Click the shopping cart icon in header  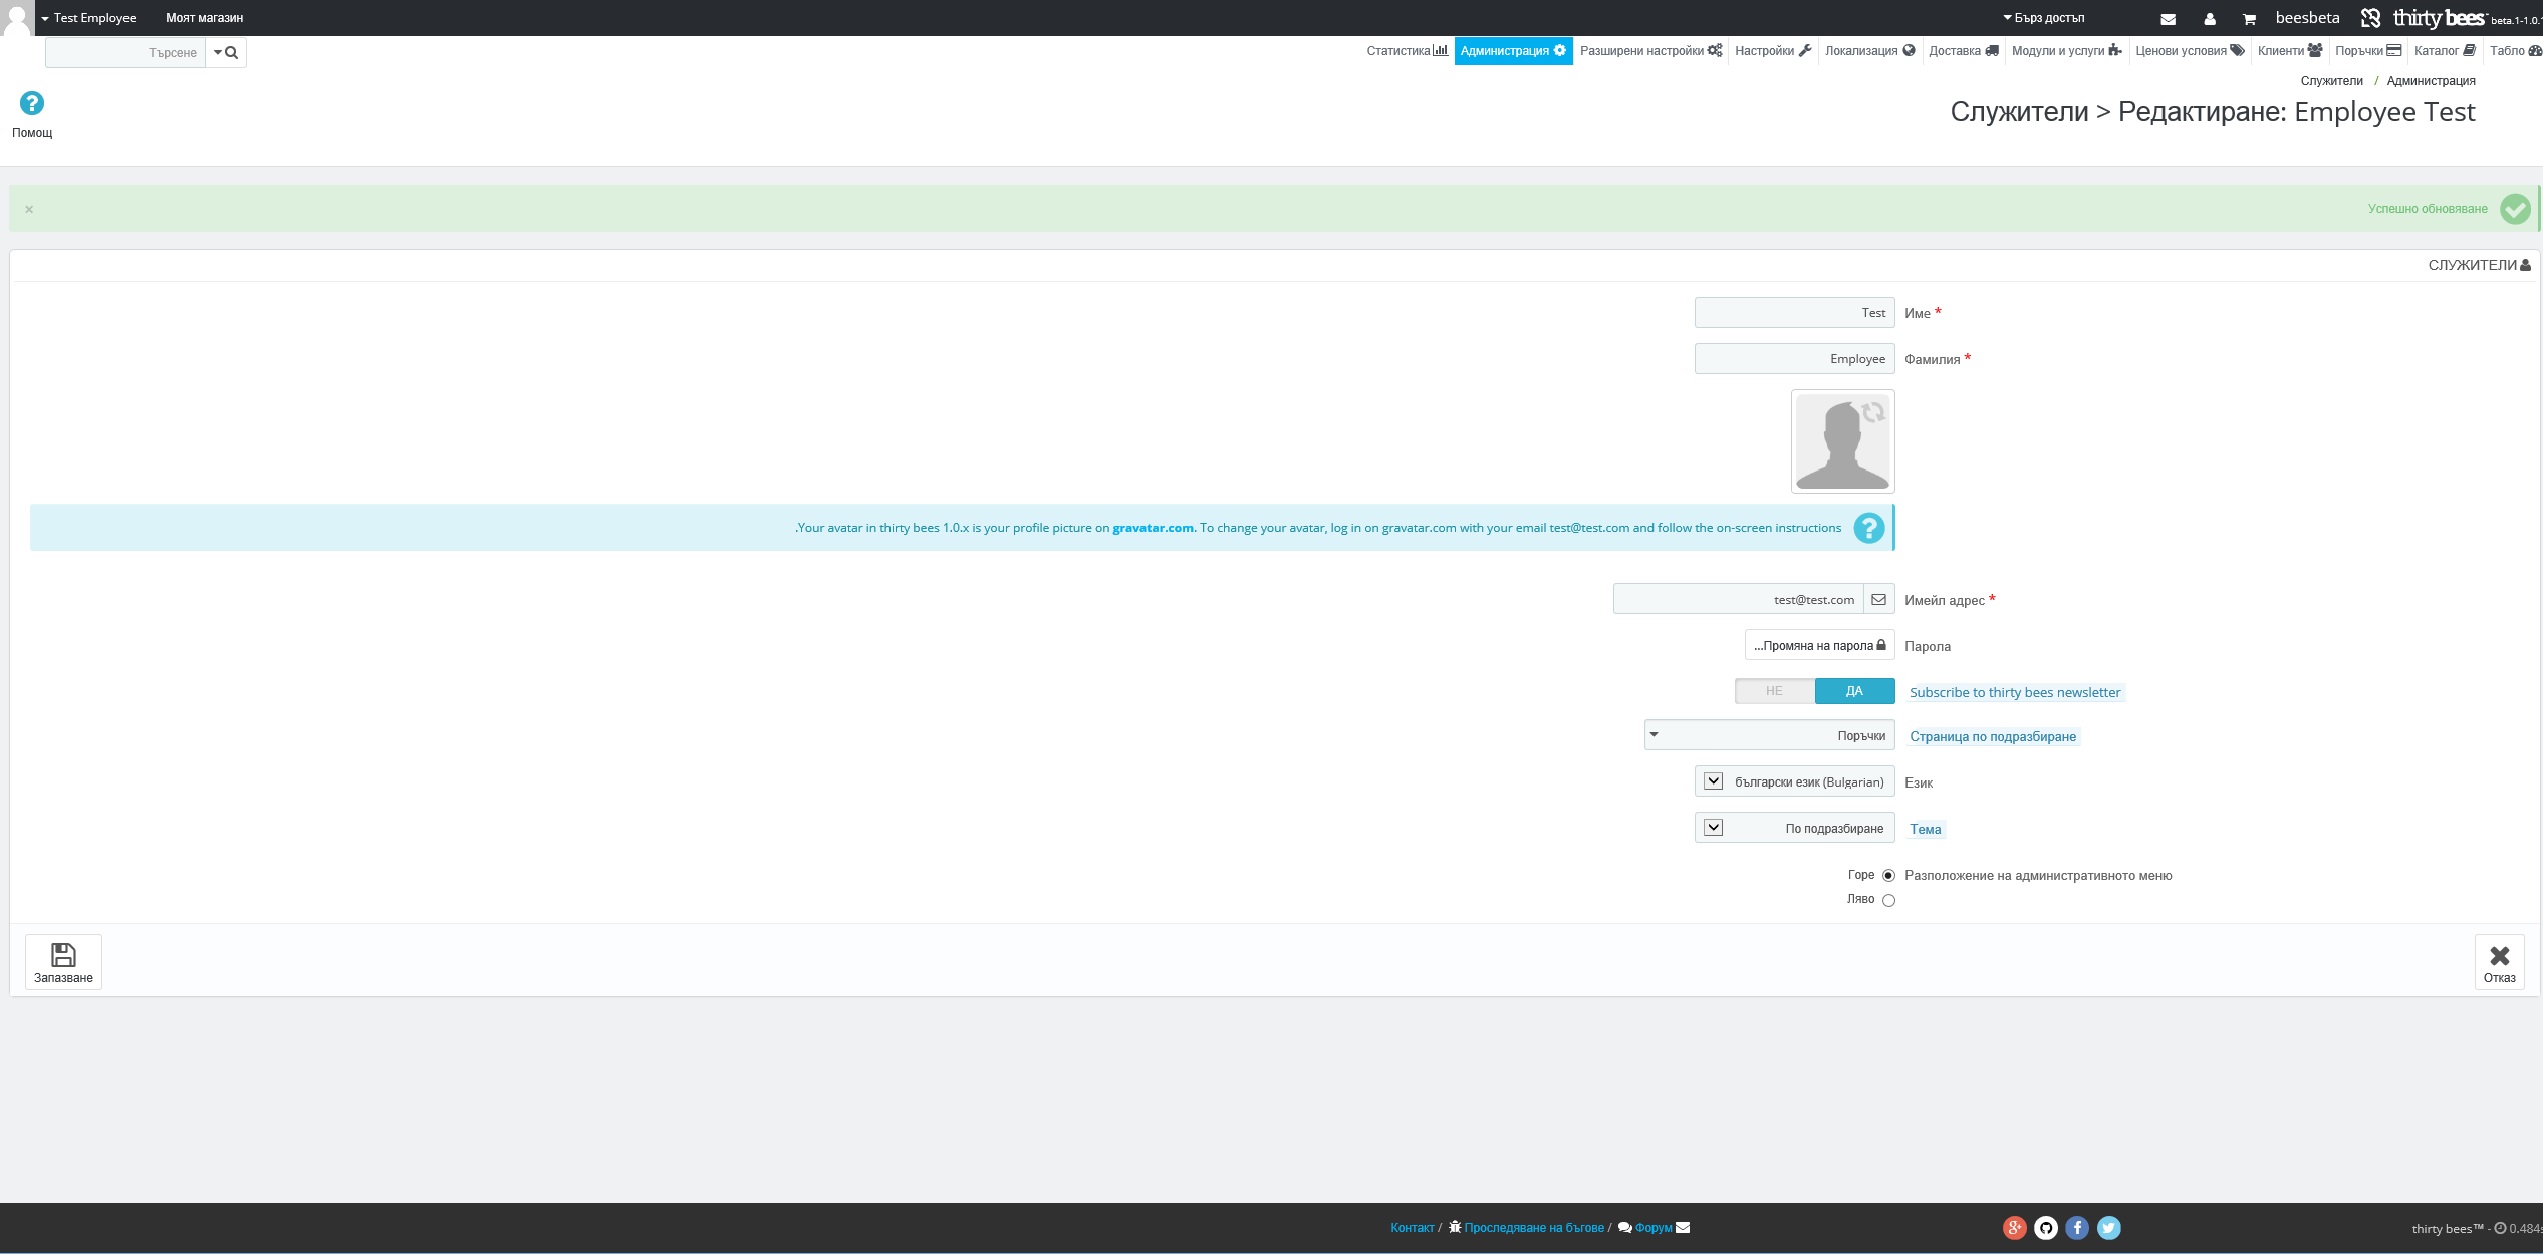click(x=2249, y=19)
